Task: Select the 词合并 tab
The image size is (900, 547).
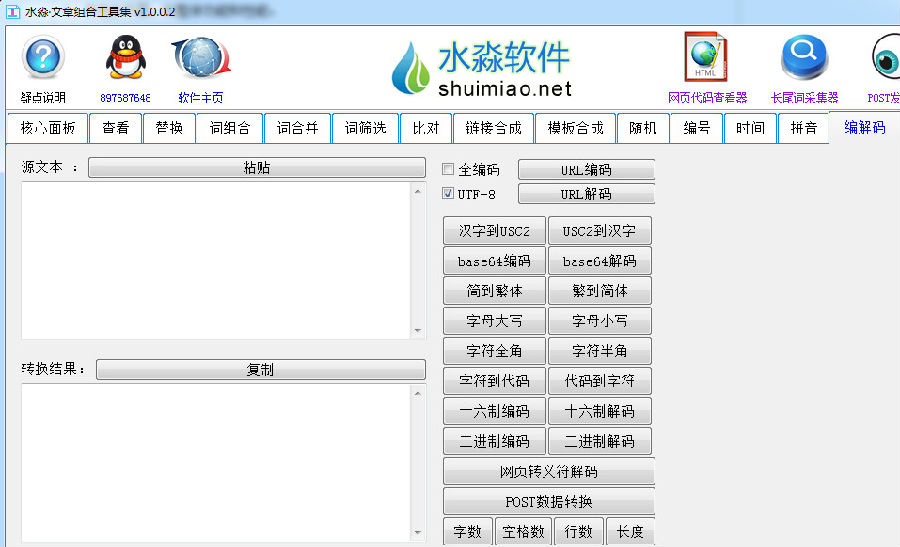Action: tap(297, 128)
